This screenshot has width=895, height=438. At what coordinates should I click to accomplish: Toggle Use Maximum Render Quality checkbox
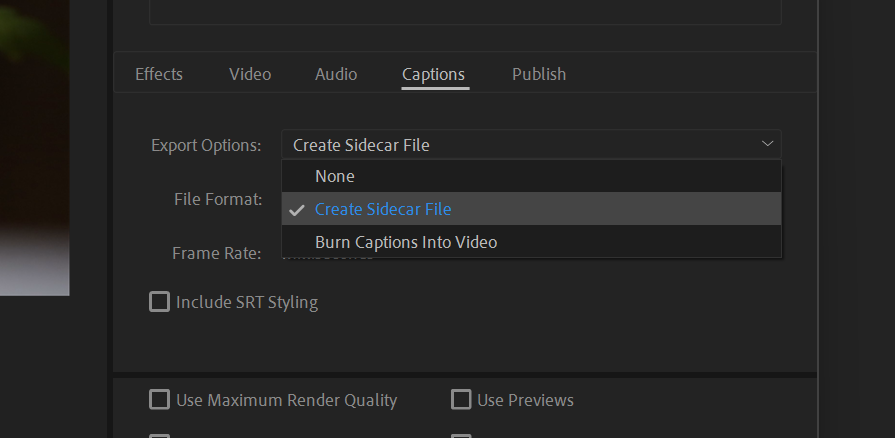159,400
